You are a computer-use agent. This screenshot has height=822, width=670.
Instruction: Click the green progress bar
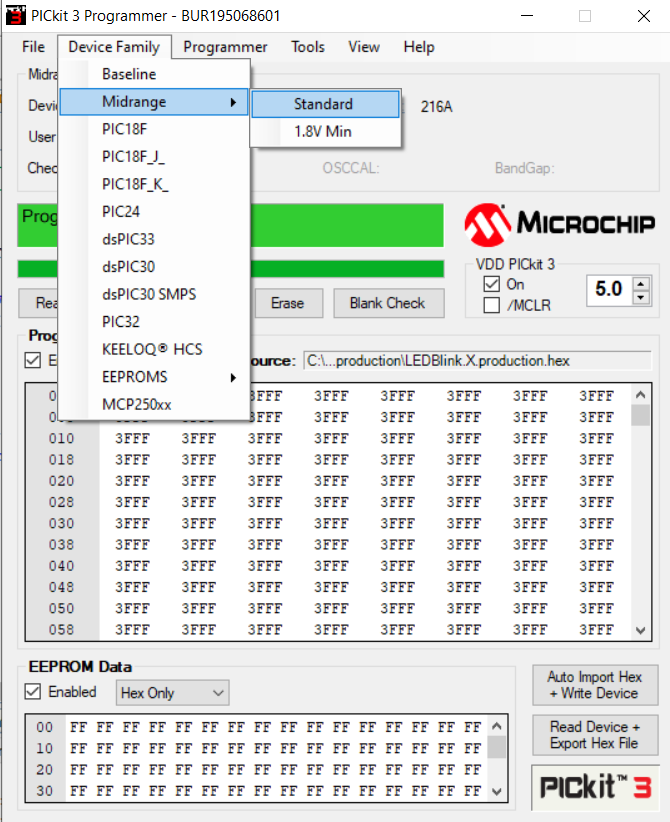click(x=348, y=268)
